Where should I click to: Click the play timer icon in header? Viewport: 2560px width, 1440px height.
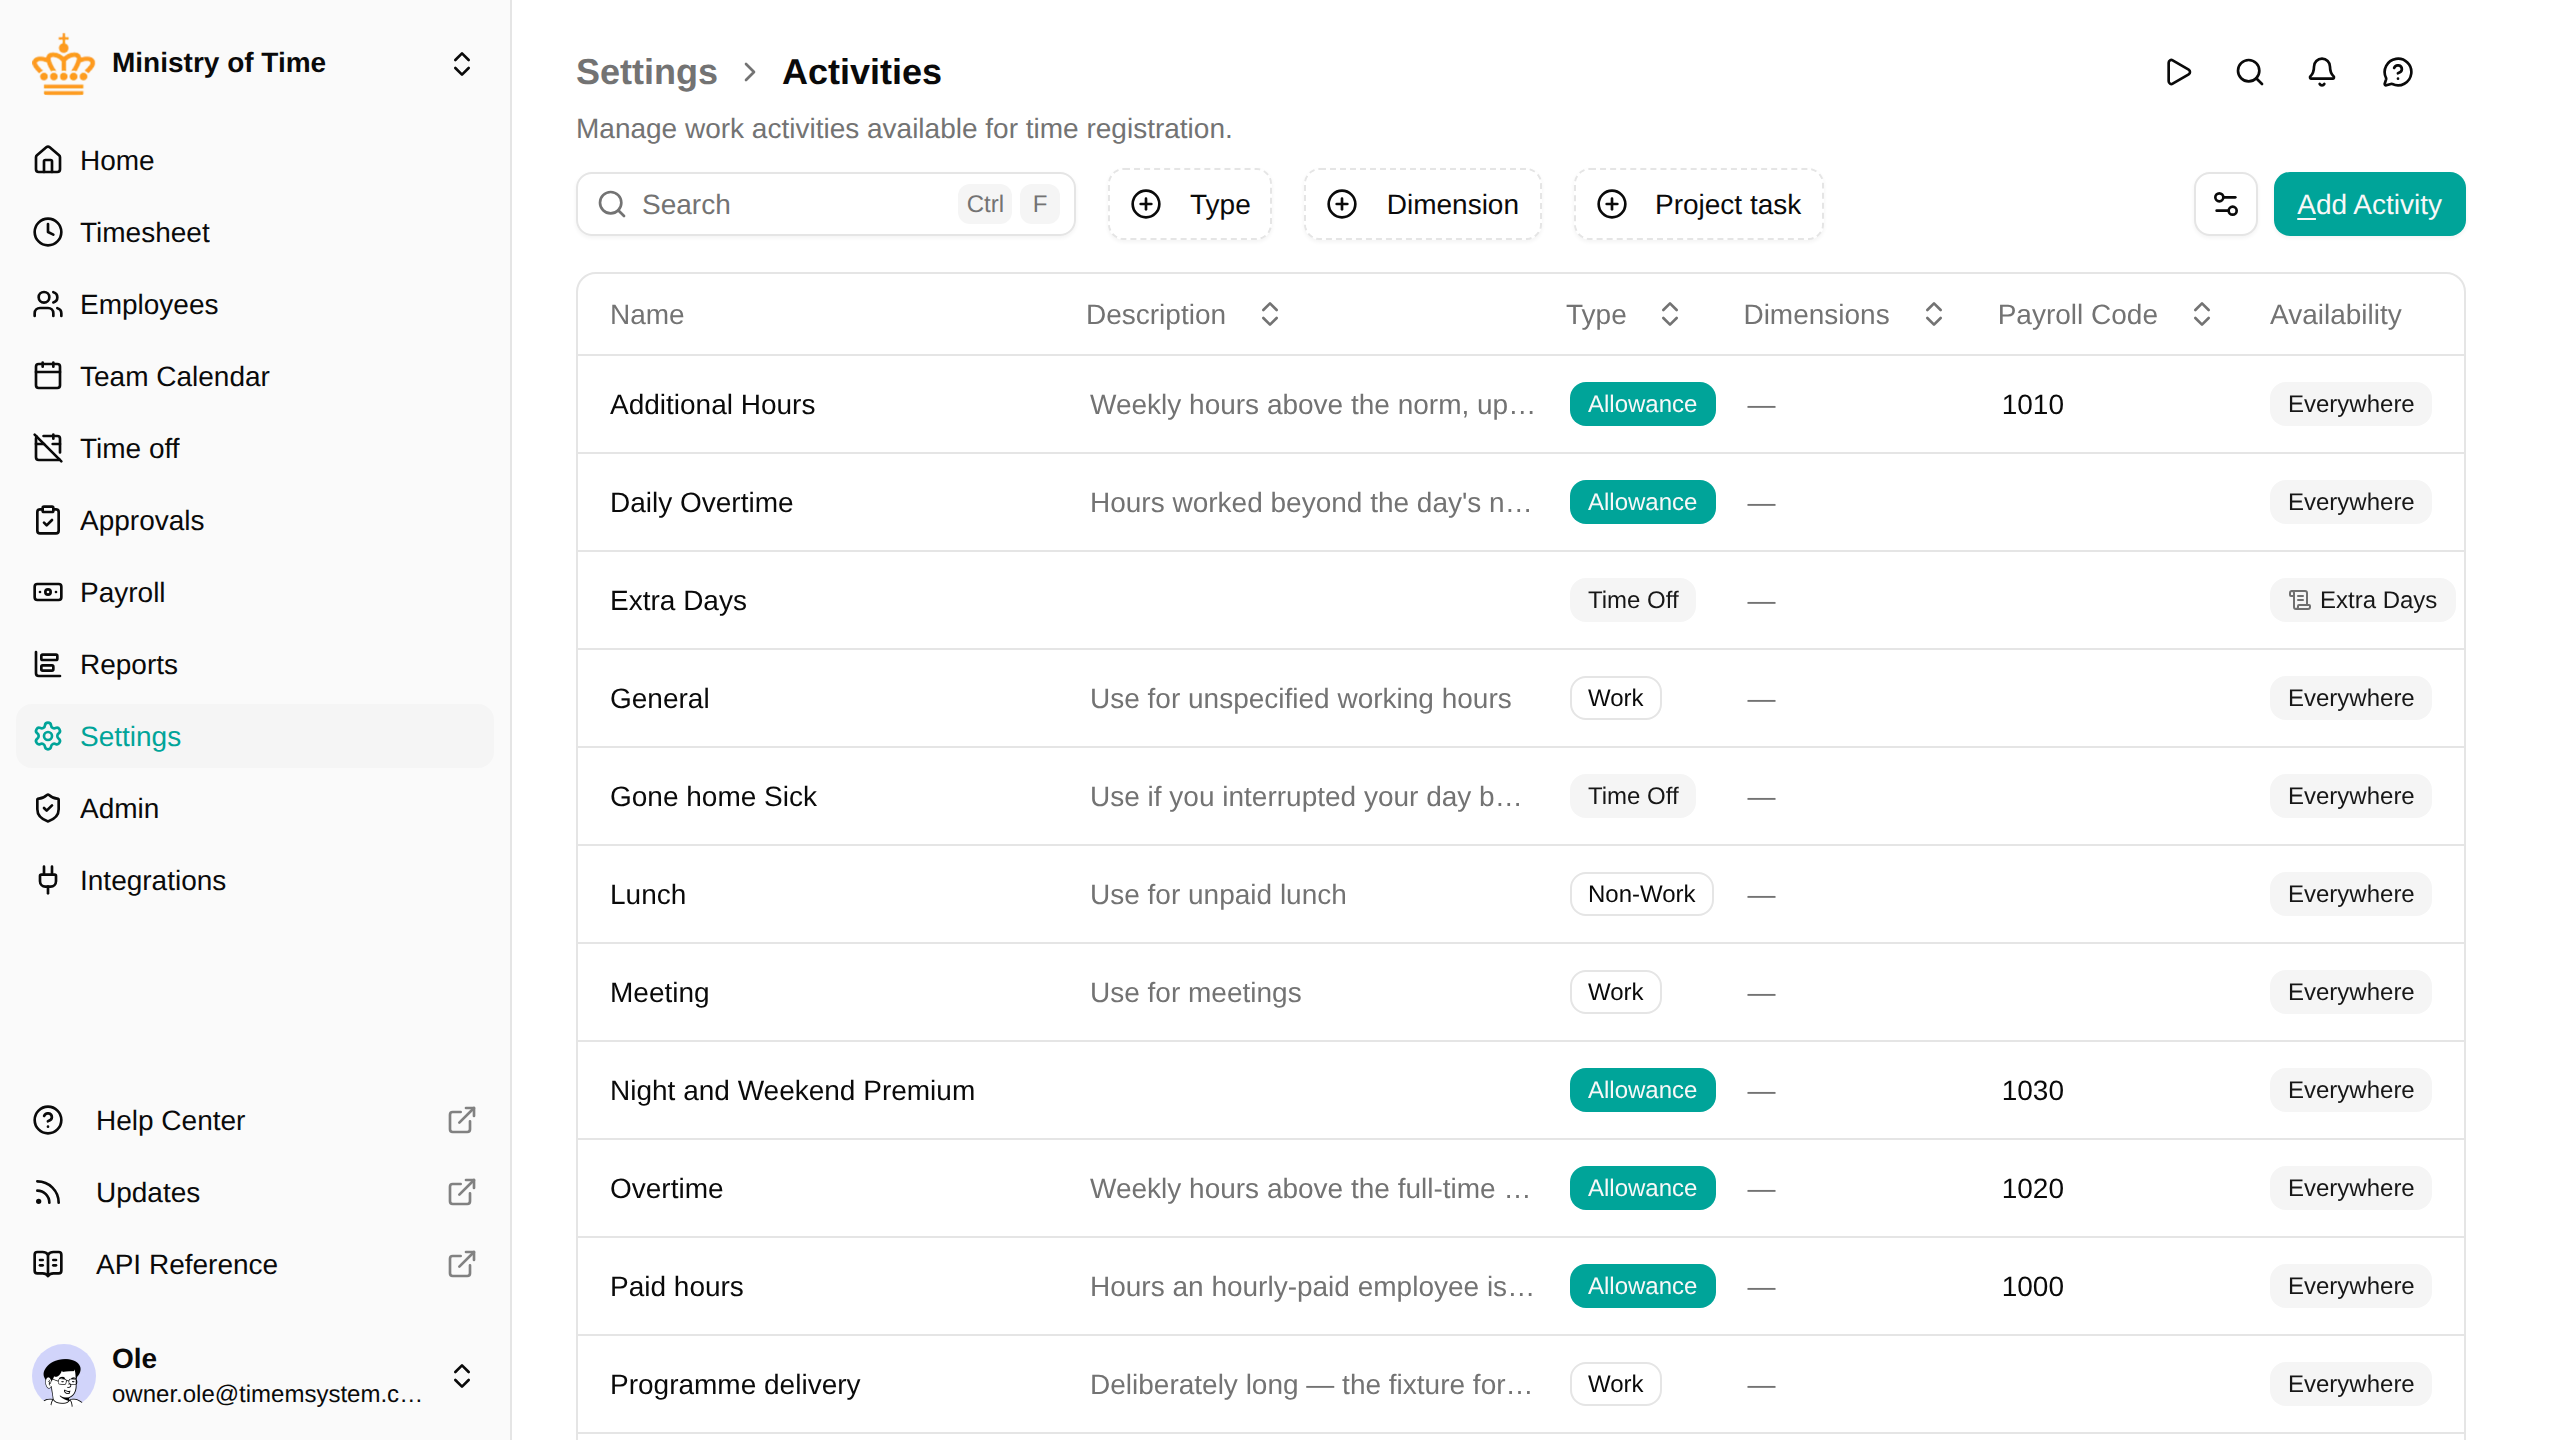tap(2178, 72)
